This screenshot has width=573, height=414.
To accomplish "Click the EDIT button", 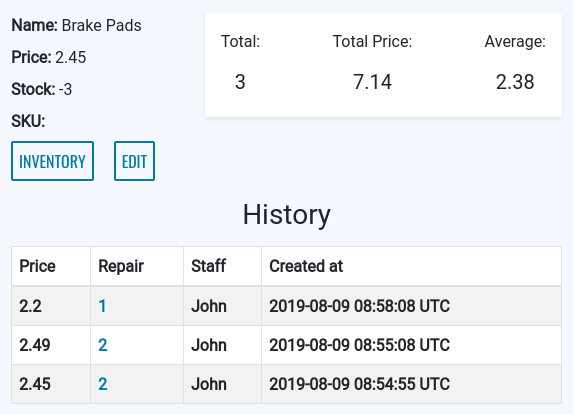I will (x=134, y=161).
